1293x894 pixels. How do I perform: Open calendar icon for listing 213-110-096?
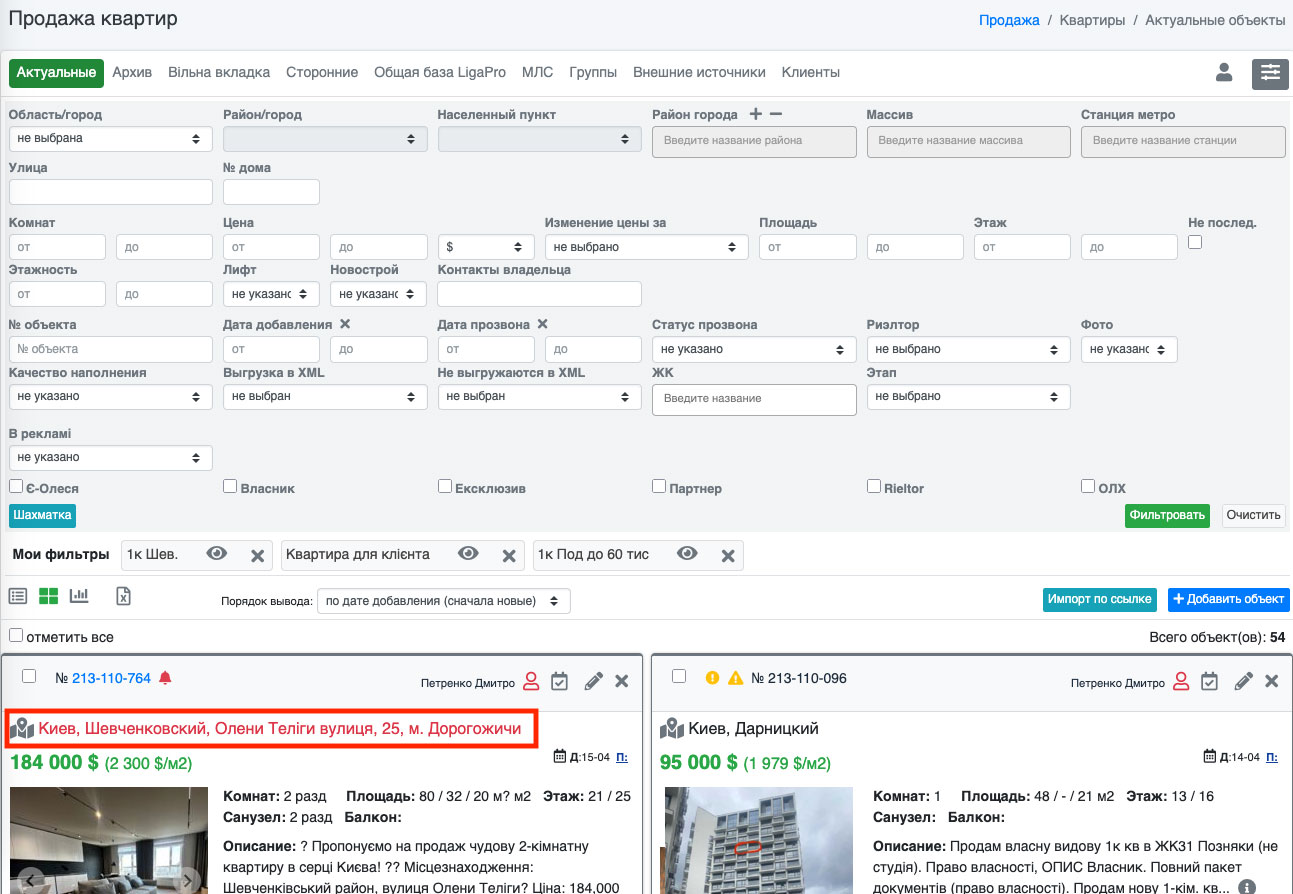[1209, 681]
